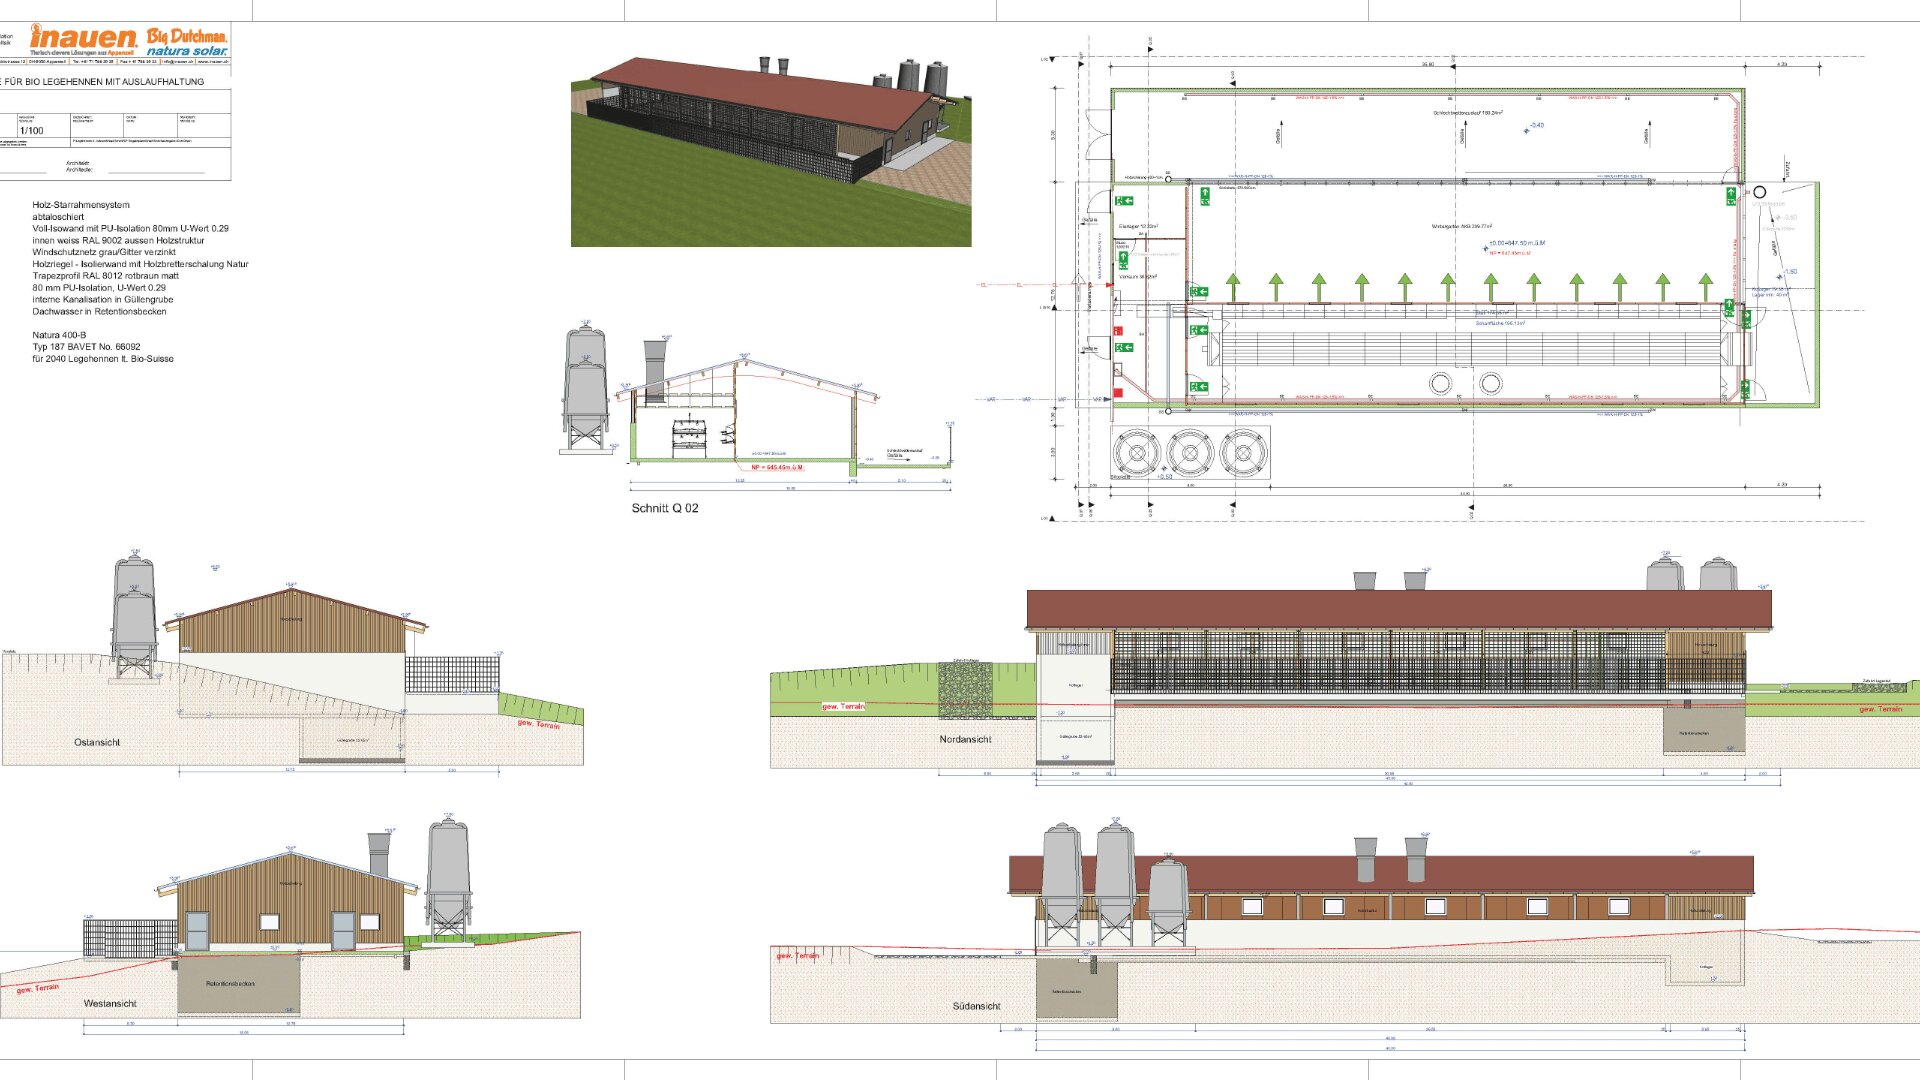The image size is (1920, 1080).
Task: Select the Big Dutchman logo
Action: coord(187,36)
